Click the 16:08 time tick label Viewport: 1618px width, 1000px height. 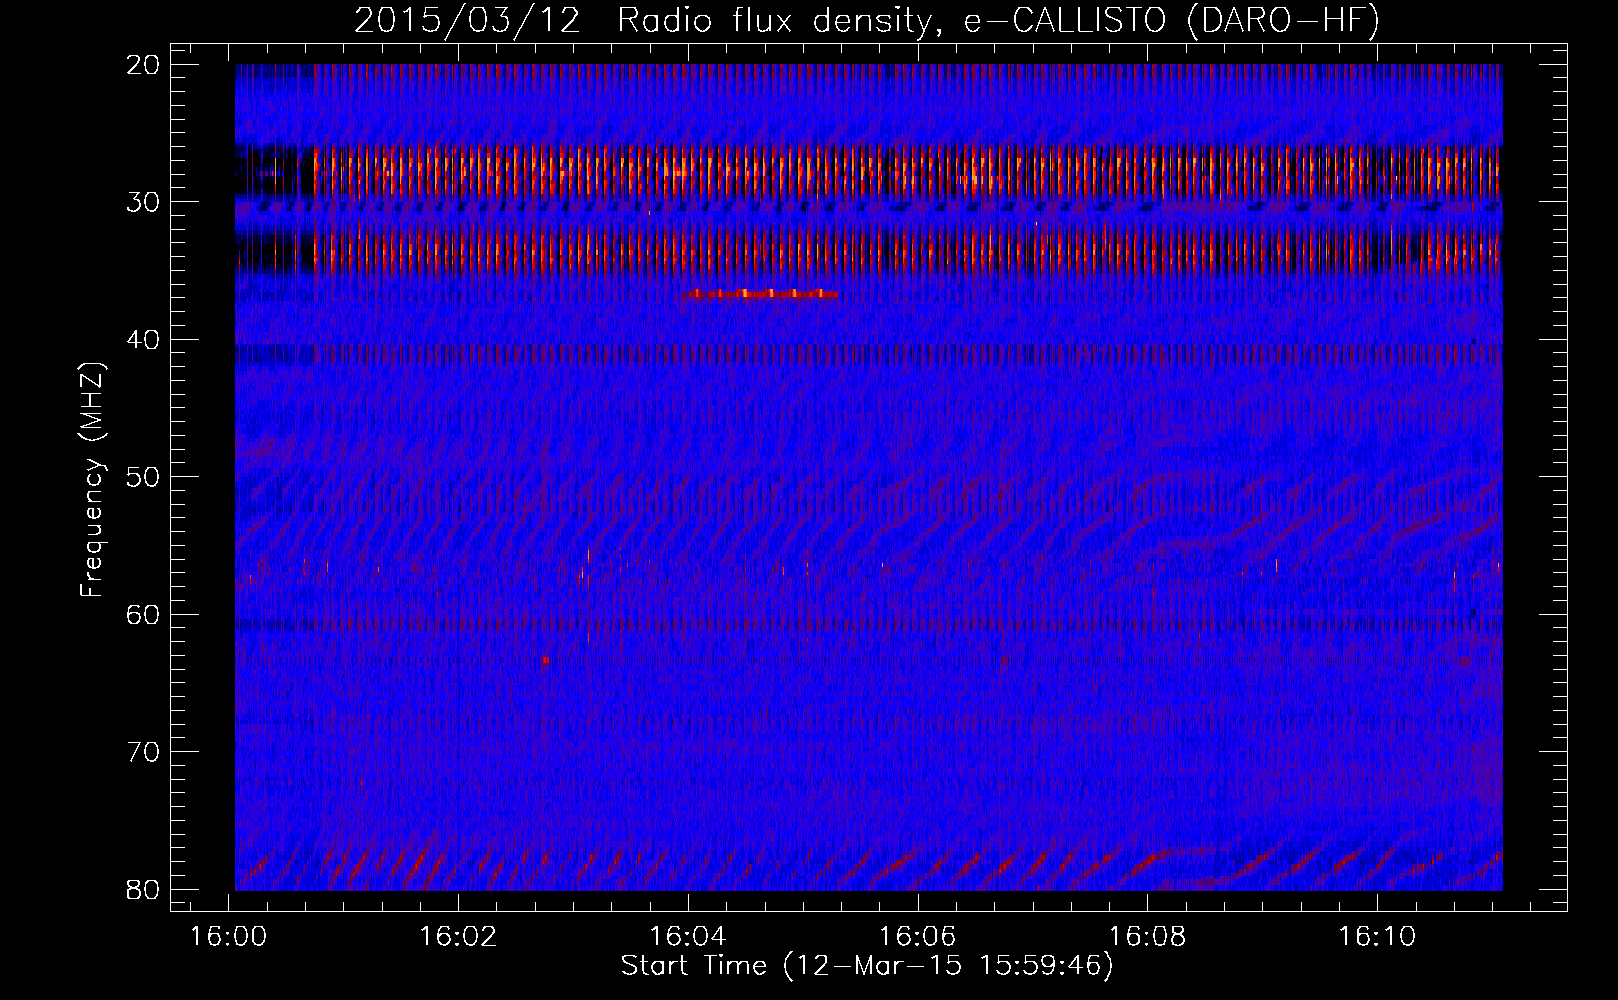tap(1148, 937)
